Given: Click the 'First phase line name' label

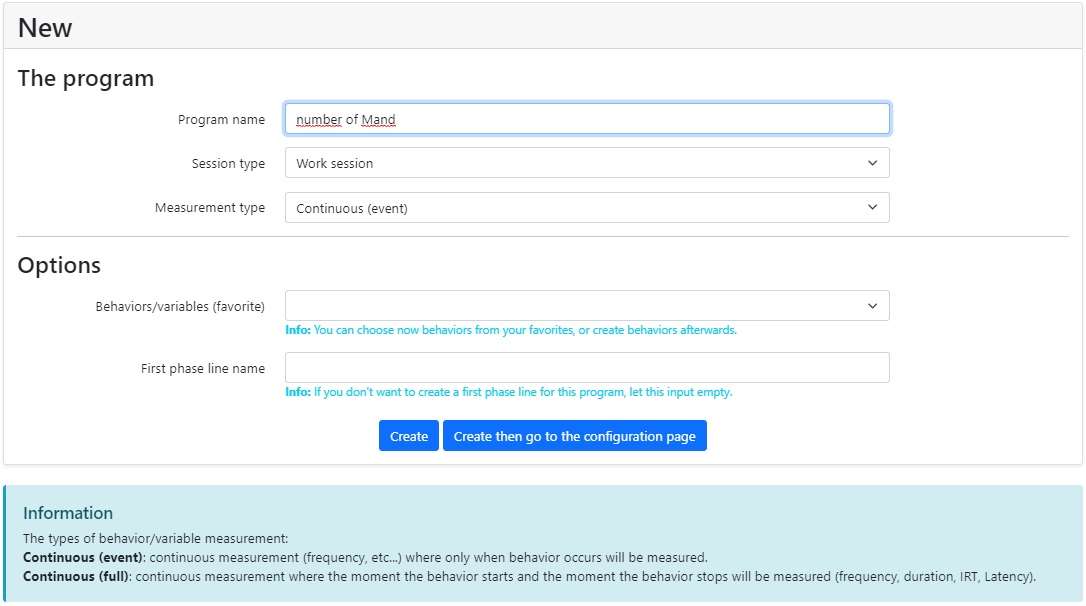Looking at the screenshot, I should coord(203,368).
